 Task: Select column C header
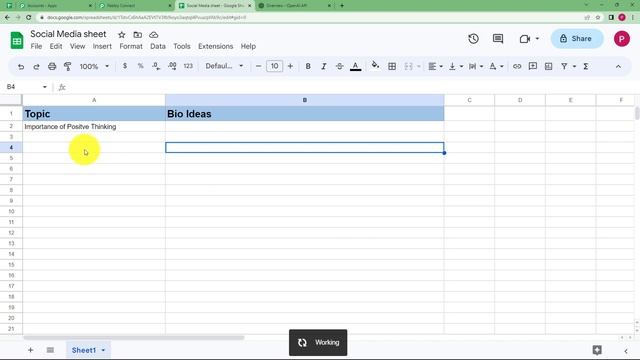click(x=469, y=100)
